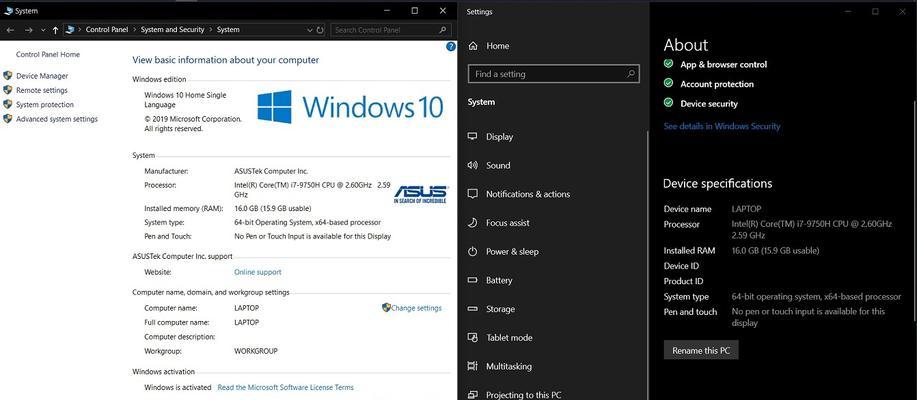917x400 pixels.
Task: Click the Multitasking icon
Action: coord(473,366)
